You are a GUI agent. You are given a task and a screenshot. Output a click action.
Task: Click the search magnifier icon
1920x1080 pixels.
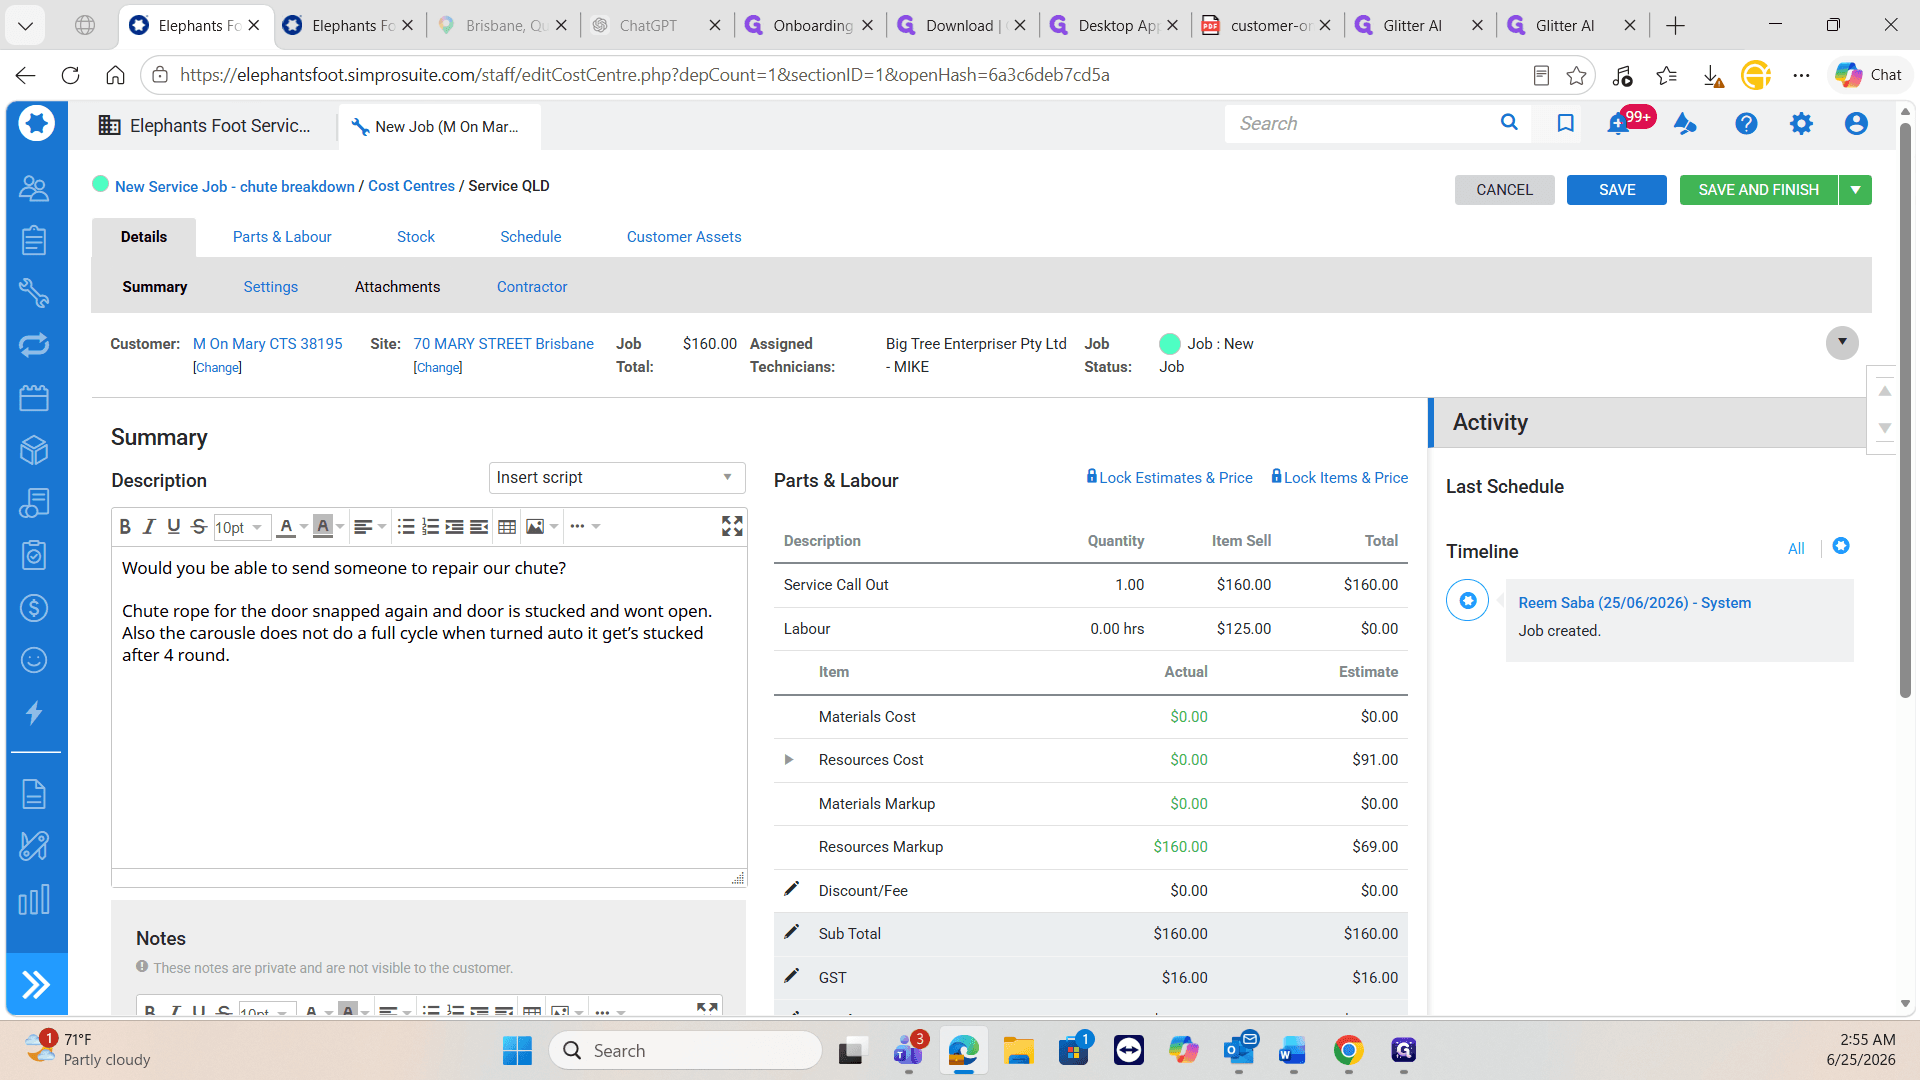point(1509,123)
